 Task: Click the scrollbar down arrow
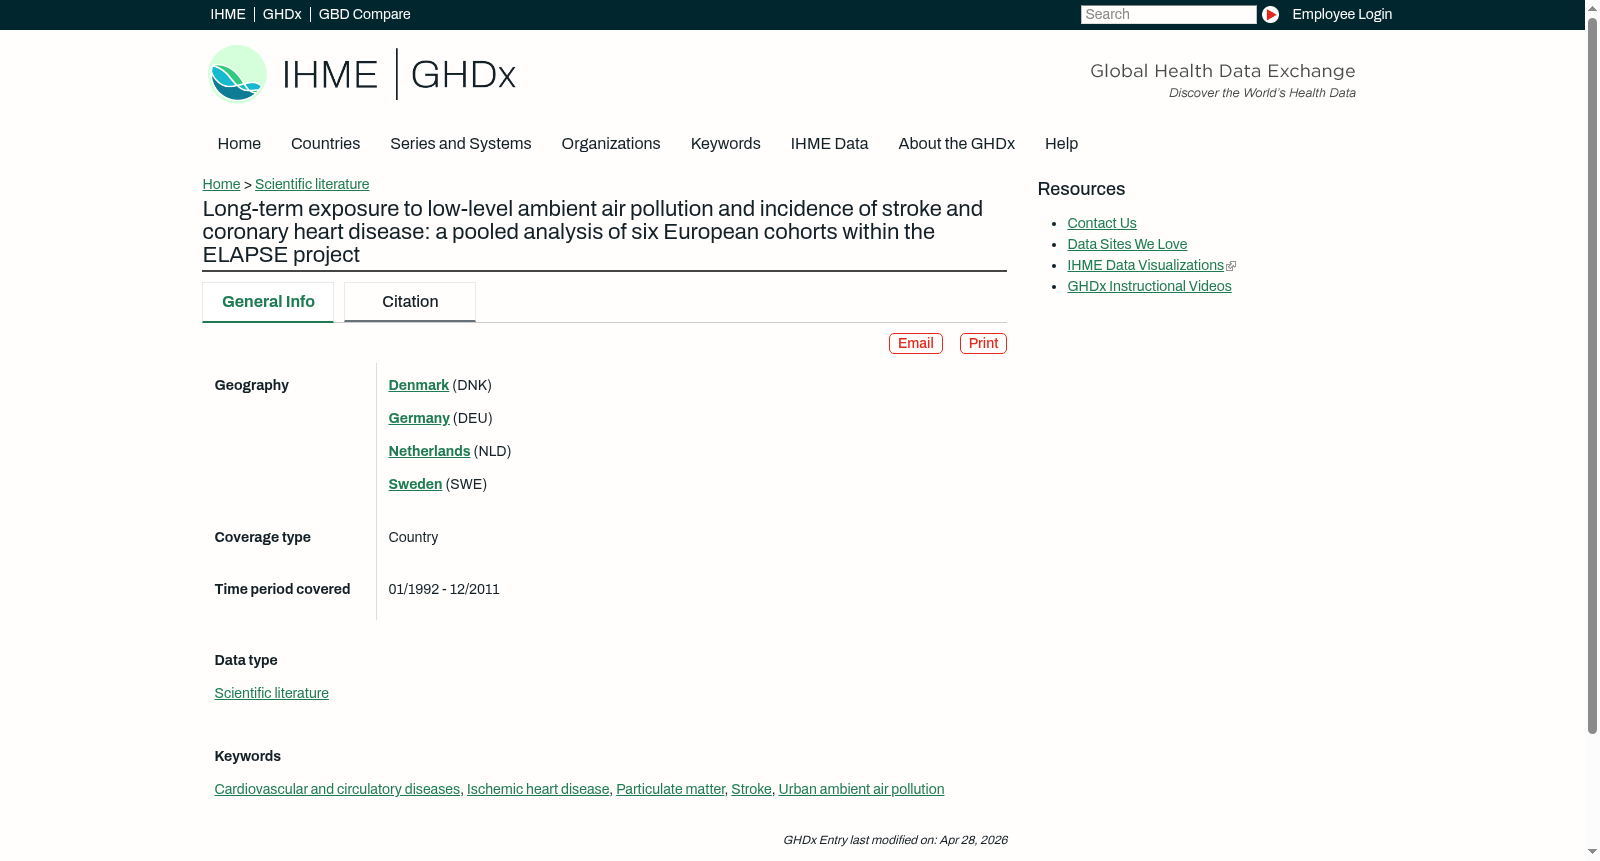point(1592,852)
